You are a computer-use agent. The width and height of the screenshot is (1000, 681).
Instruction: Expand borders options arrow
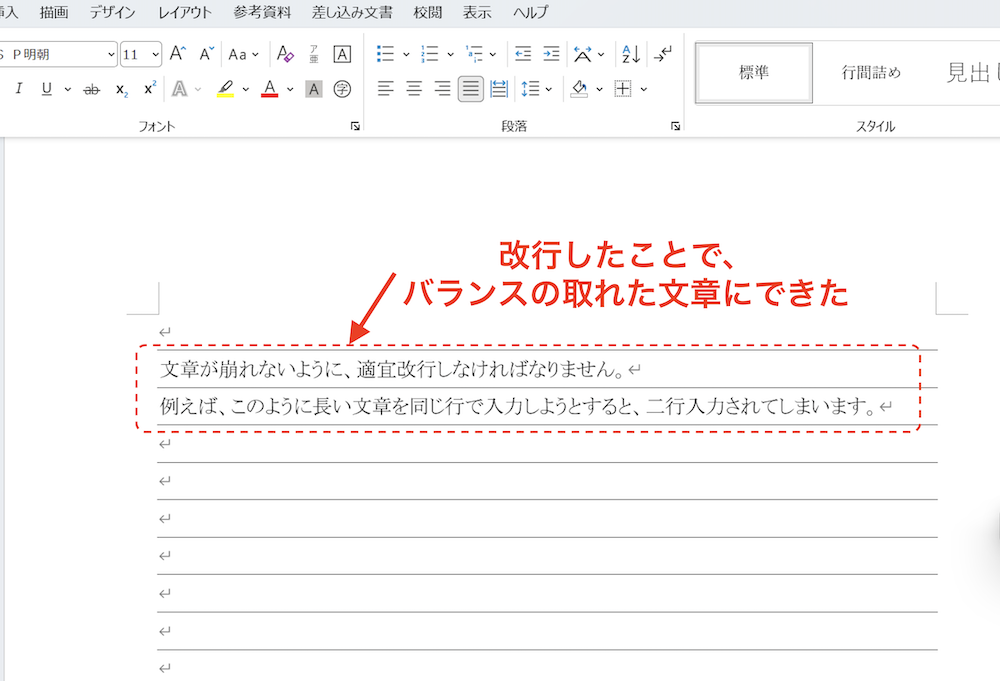pos(643,89)
